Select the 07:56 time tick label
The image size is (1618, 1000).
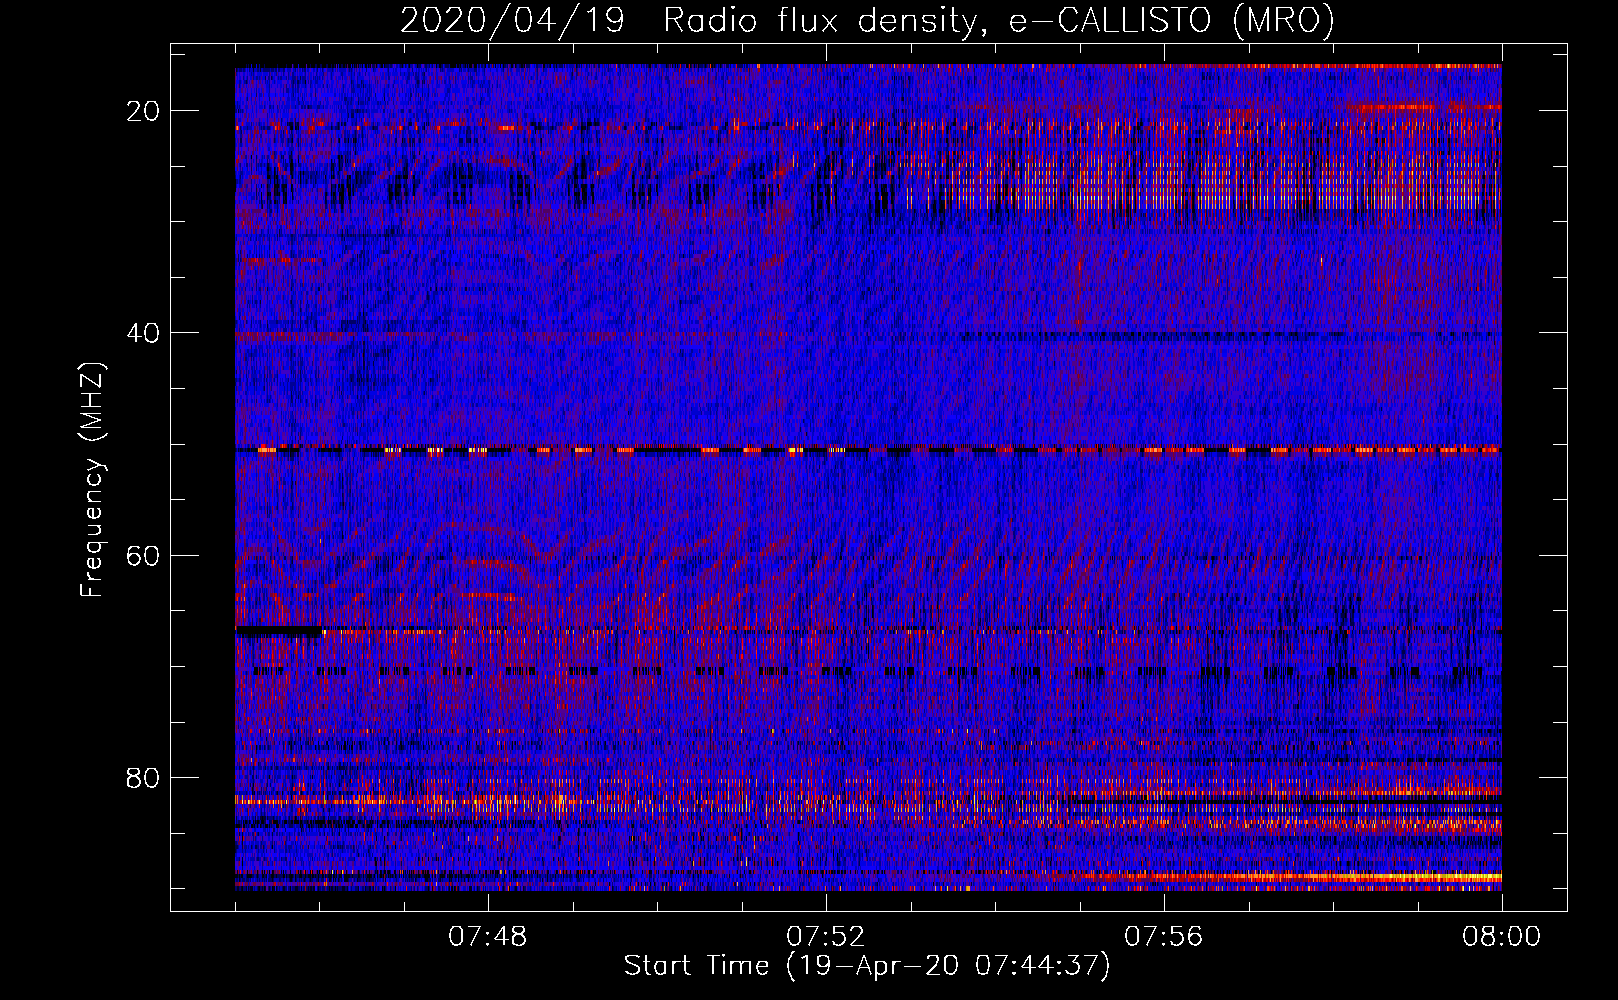[1163, 937]
